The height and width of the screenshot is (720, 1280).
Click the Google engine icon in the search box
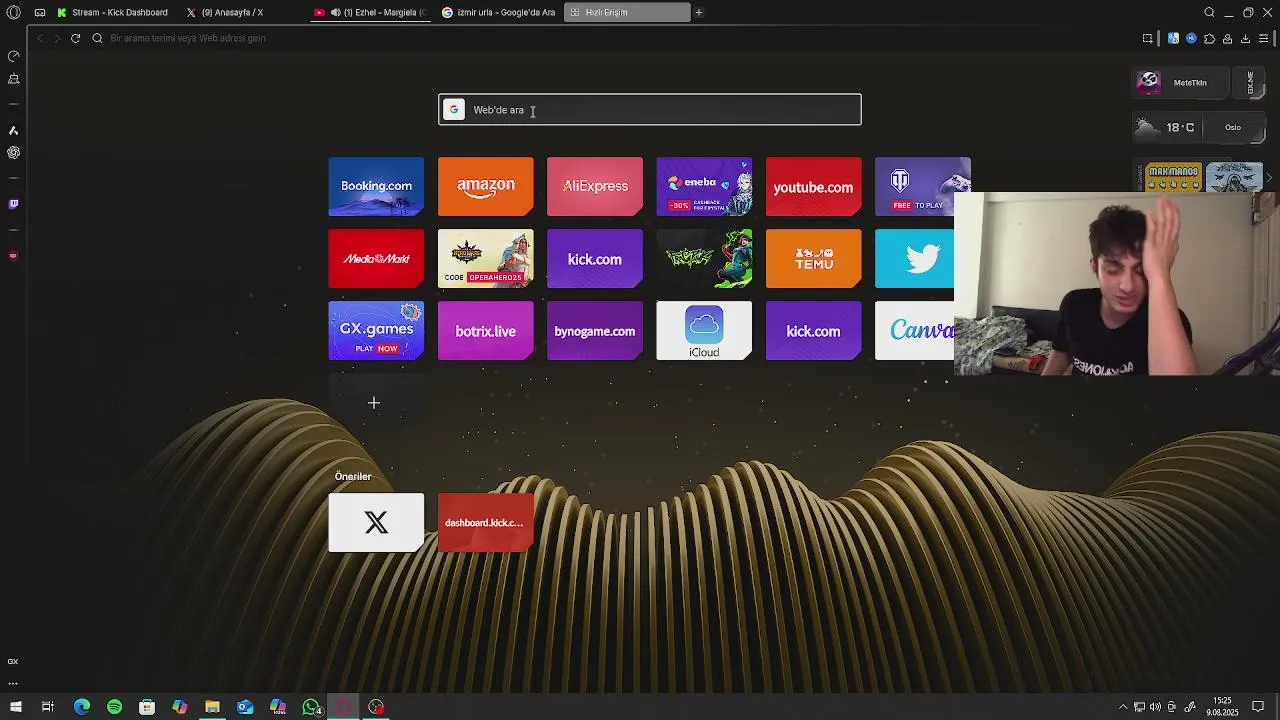pos(454,110)
